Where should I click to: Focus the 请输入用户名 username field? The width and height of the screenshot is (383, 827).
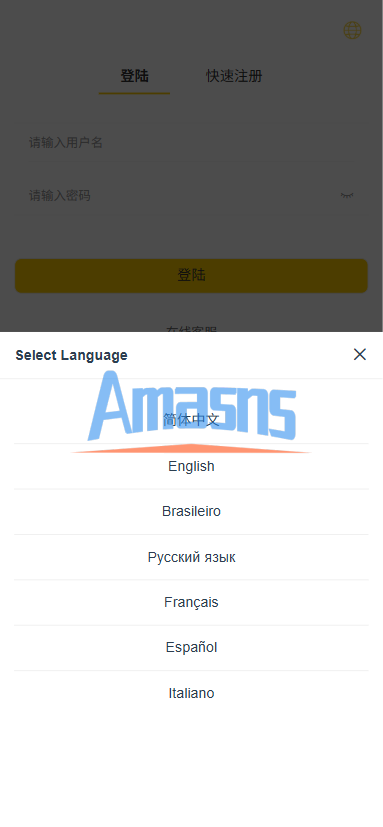point(192,142)
